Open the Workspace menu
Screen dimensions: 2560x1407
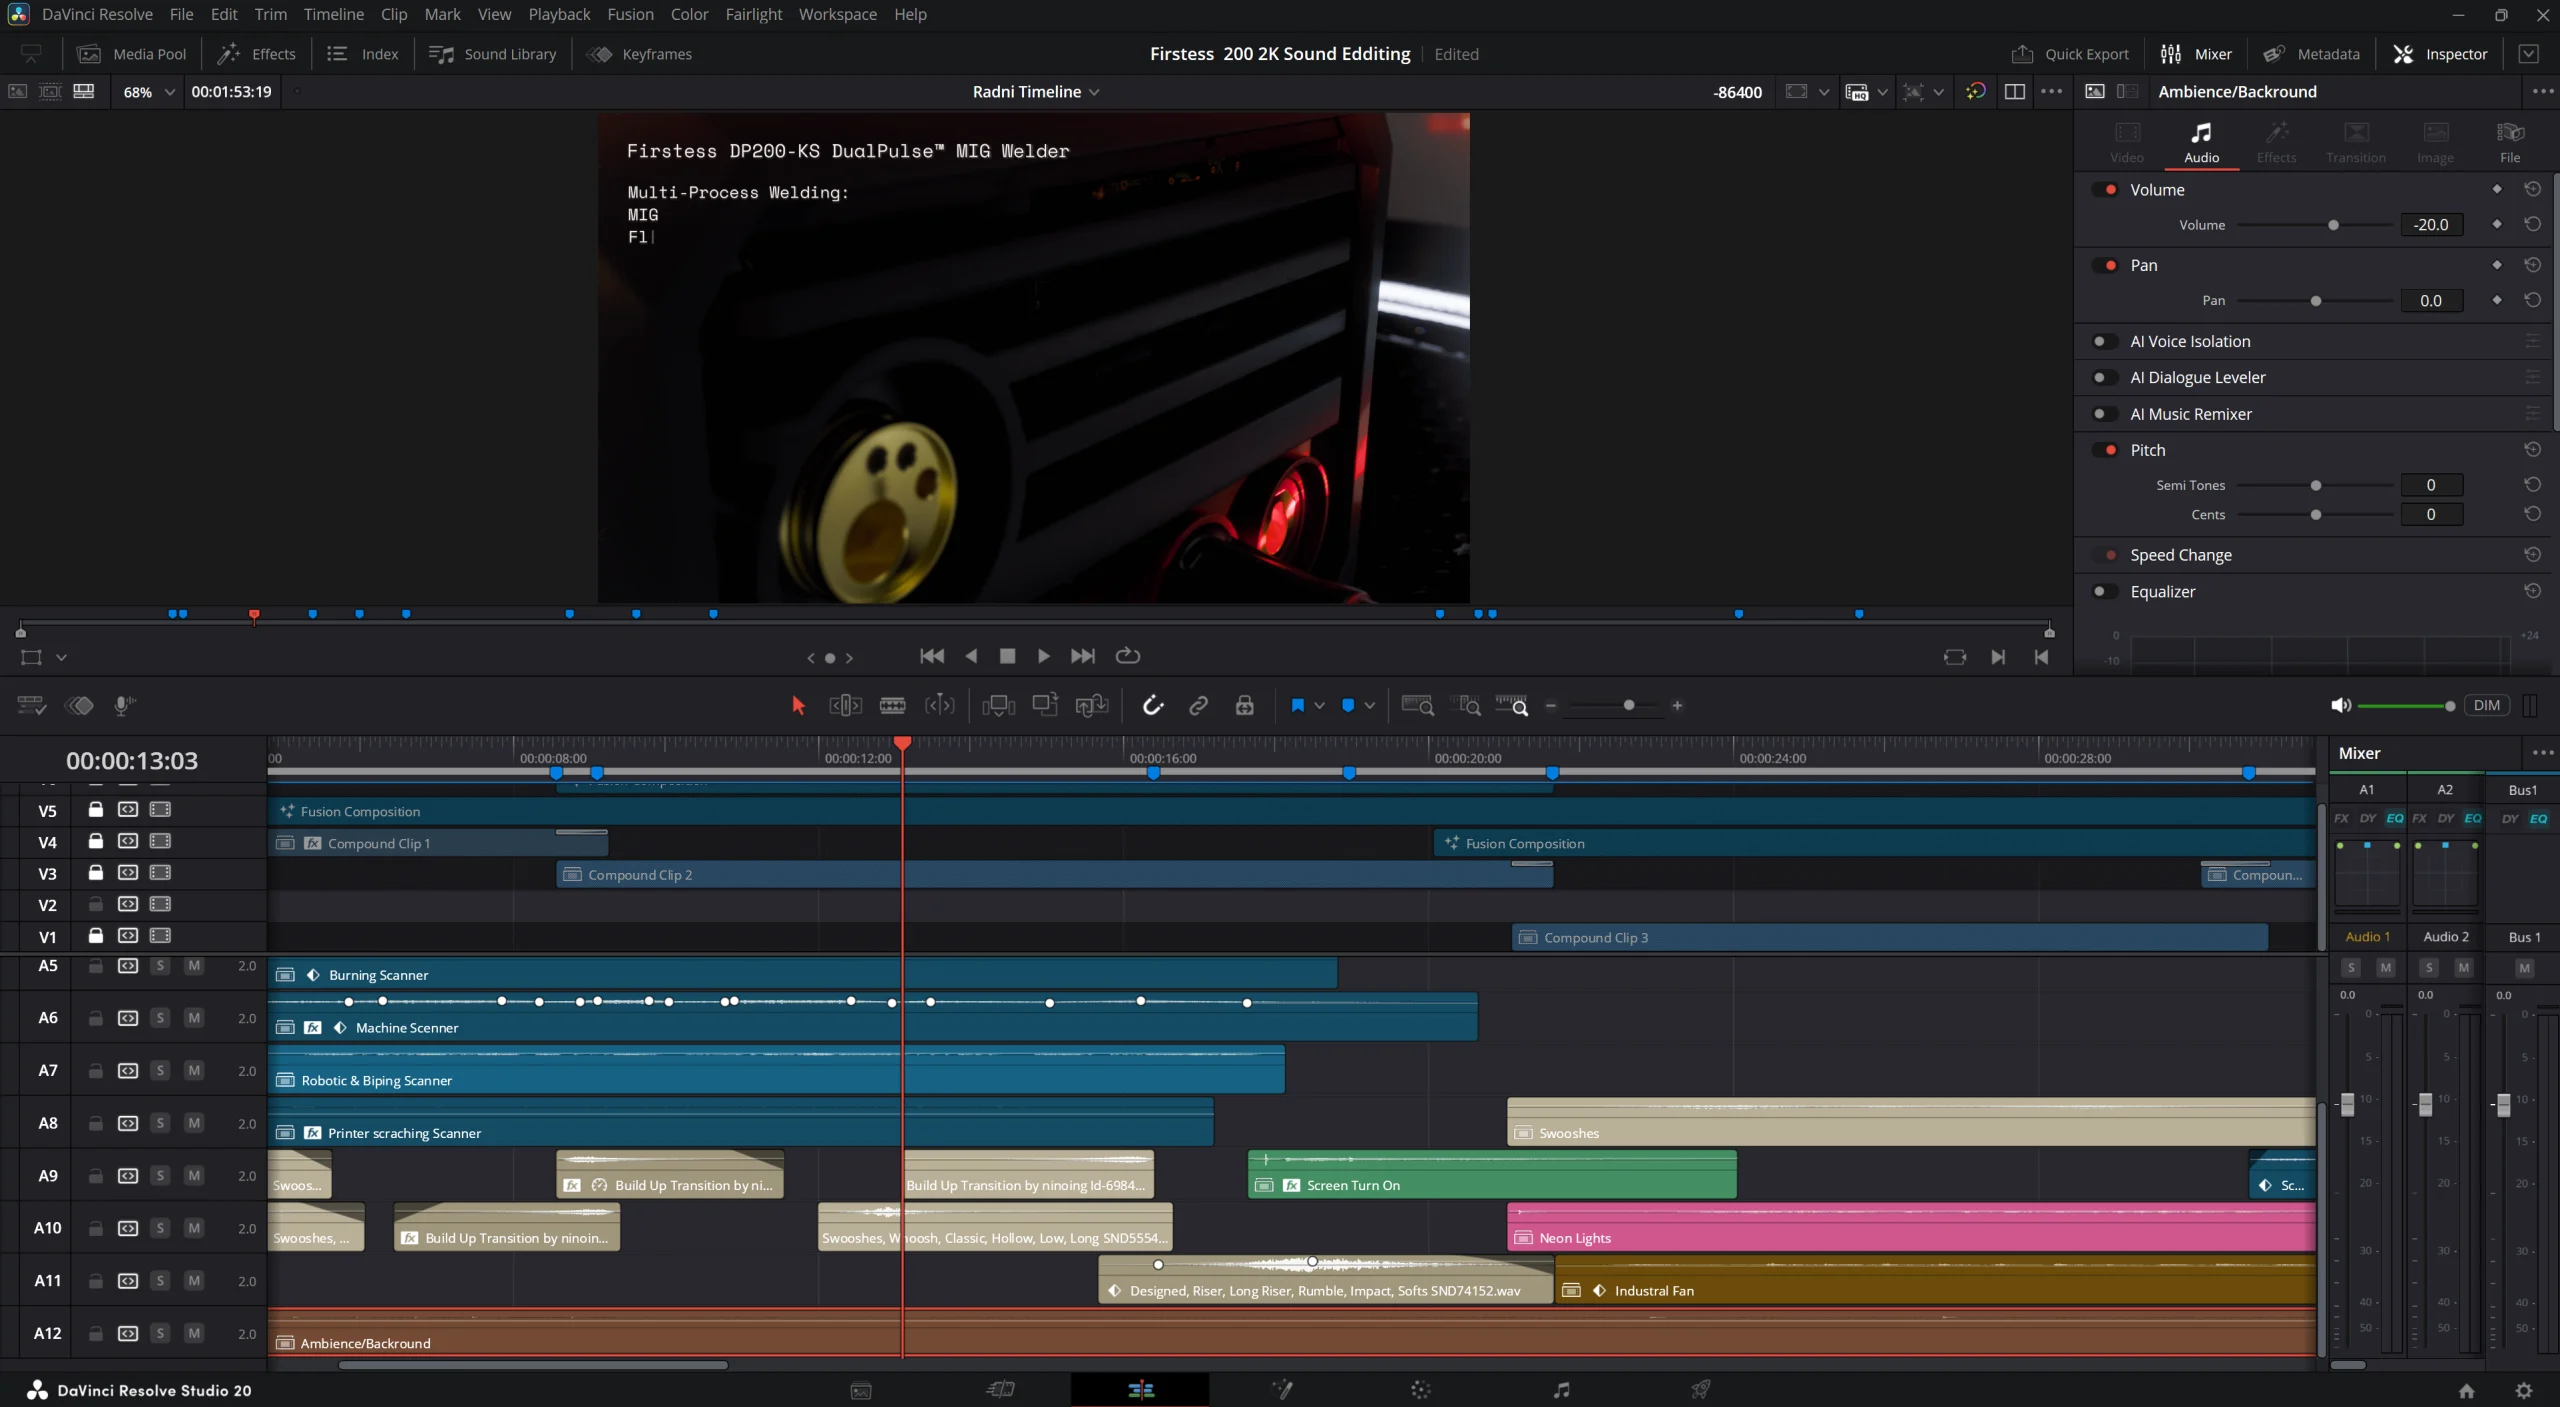[837, 14]
